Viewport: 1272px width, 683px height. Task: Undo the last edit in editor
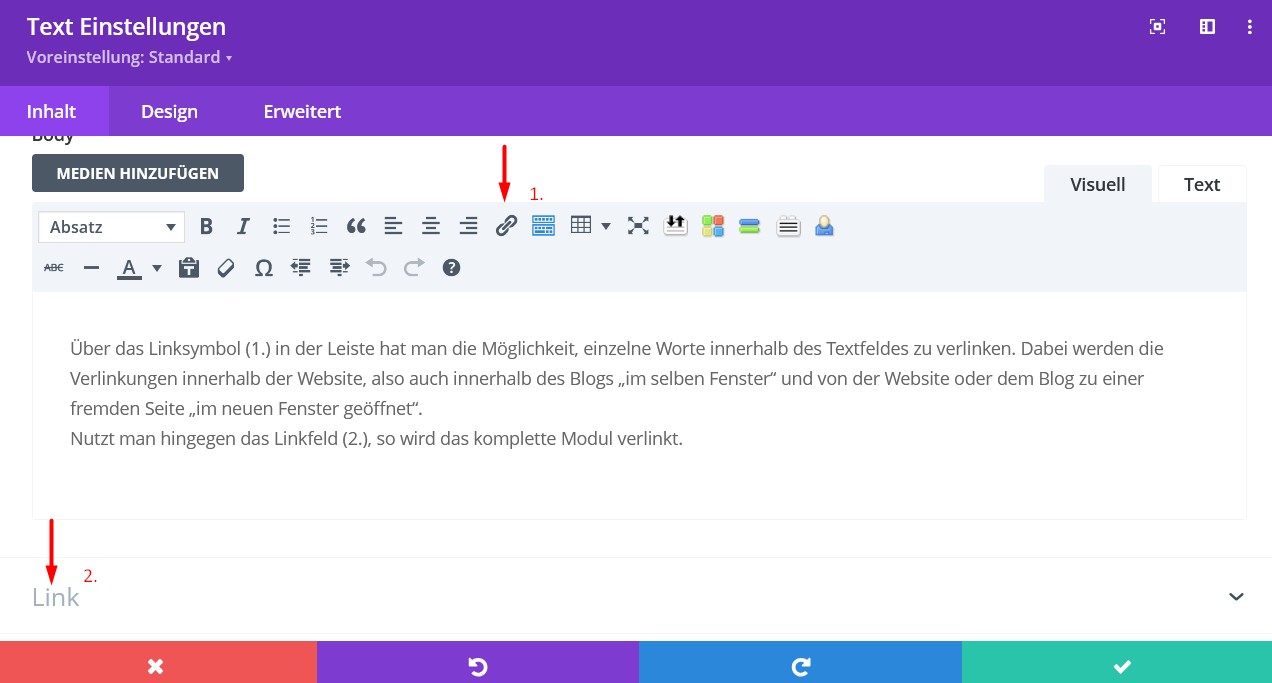376,267
